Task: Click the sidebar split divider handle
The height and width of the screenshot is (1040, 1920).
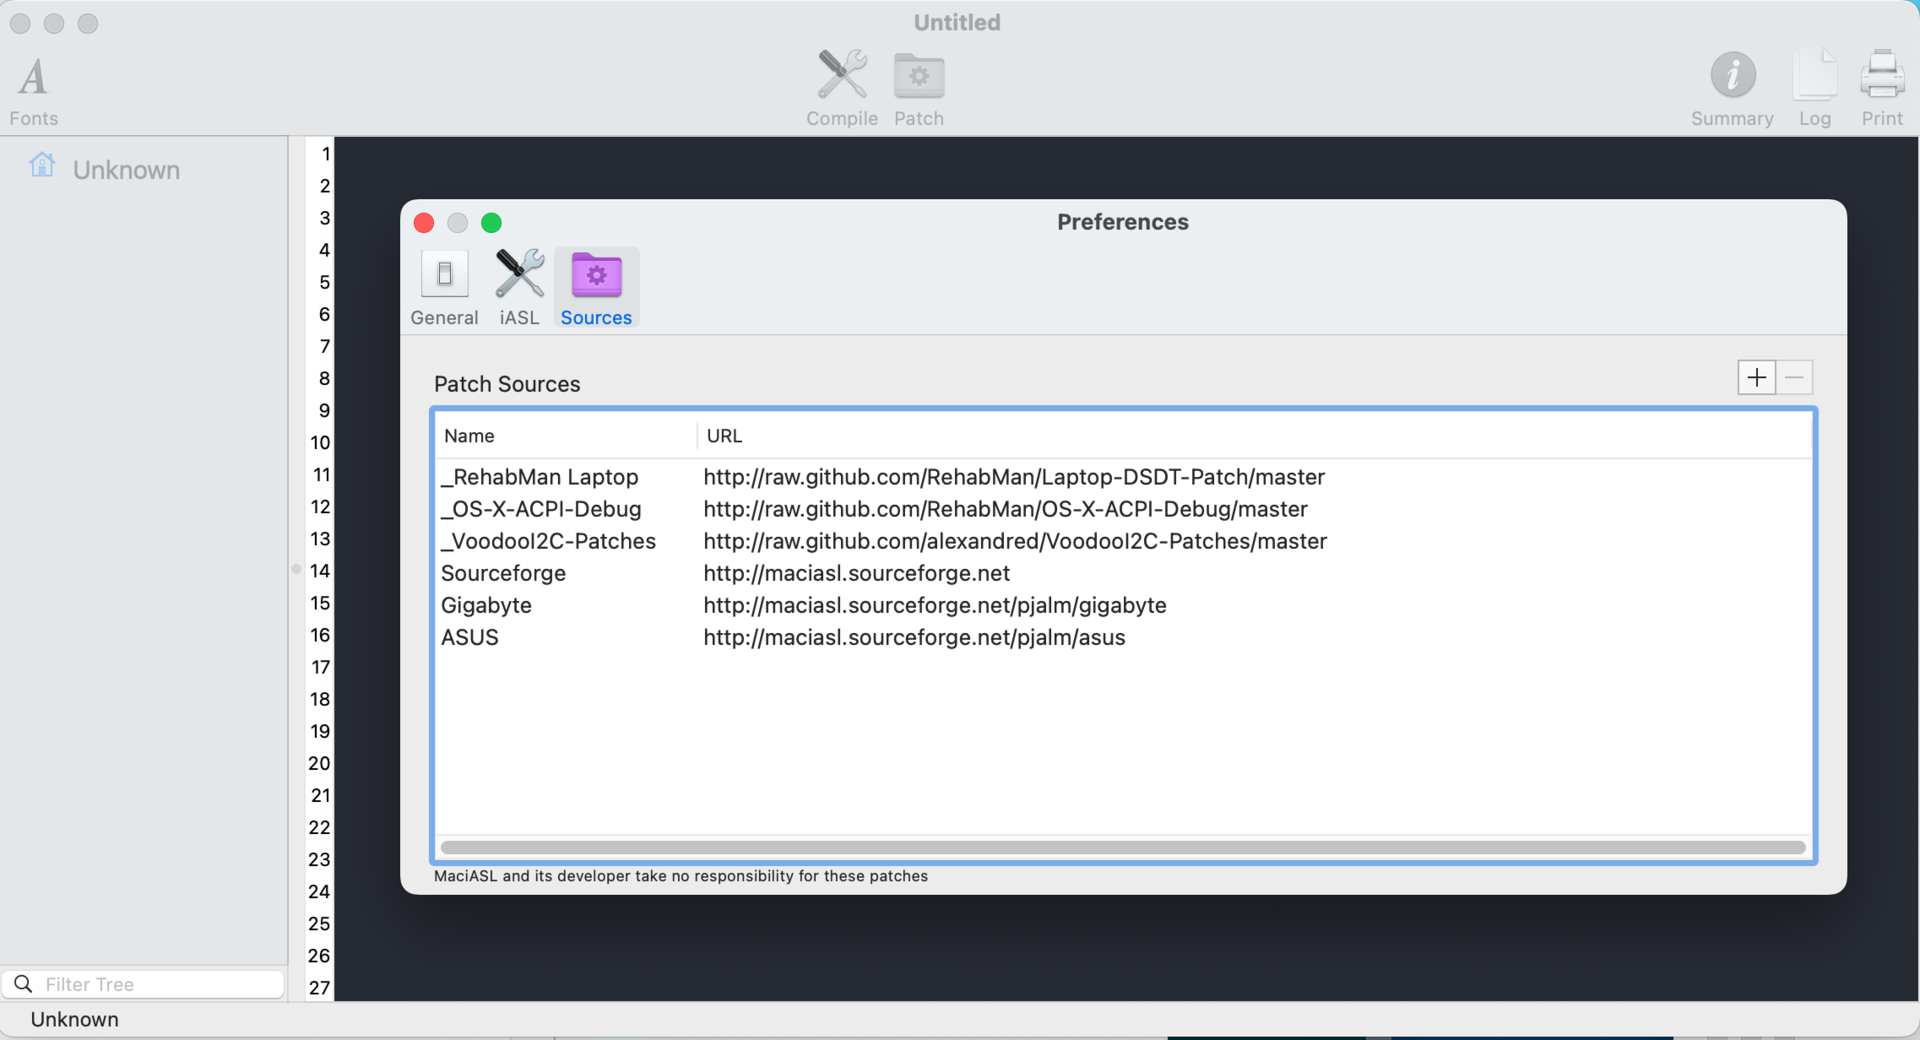Action: tap(296, 569)
